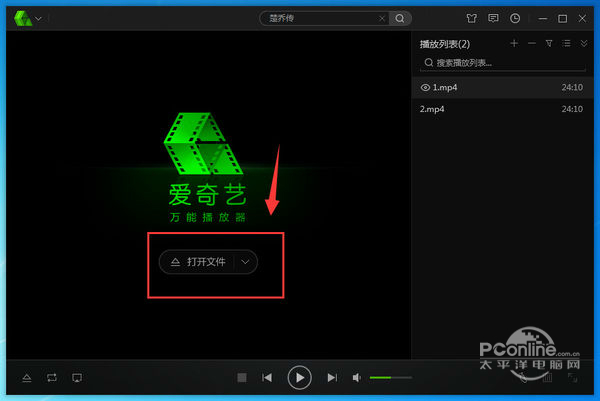
Task: Focus the search box containing 楚乔传
Action: (x=324, y=18)
